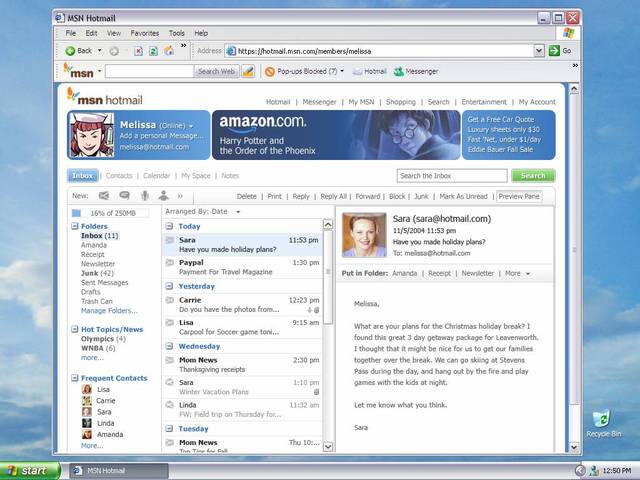640x480 pixels.
Task: Collapse the Hot Topics/News section
Action: [75, 329]
